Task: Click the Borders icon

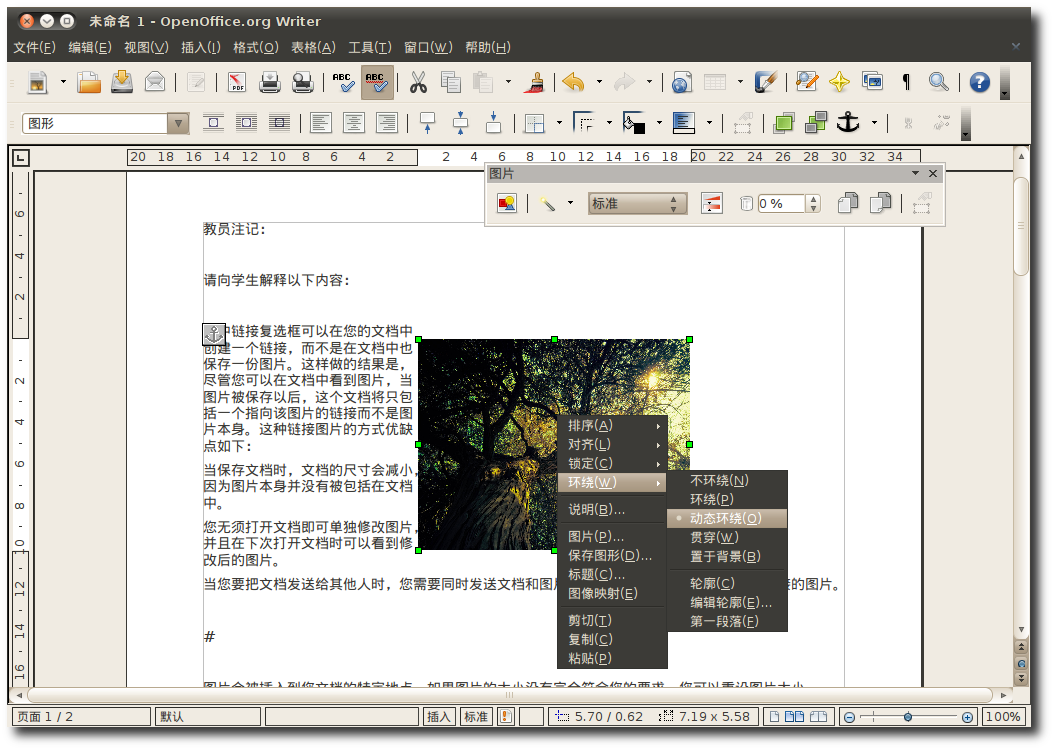Action: coord(534,123)
